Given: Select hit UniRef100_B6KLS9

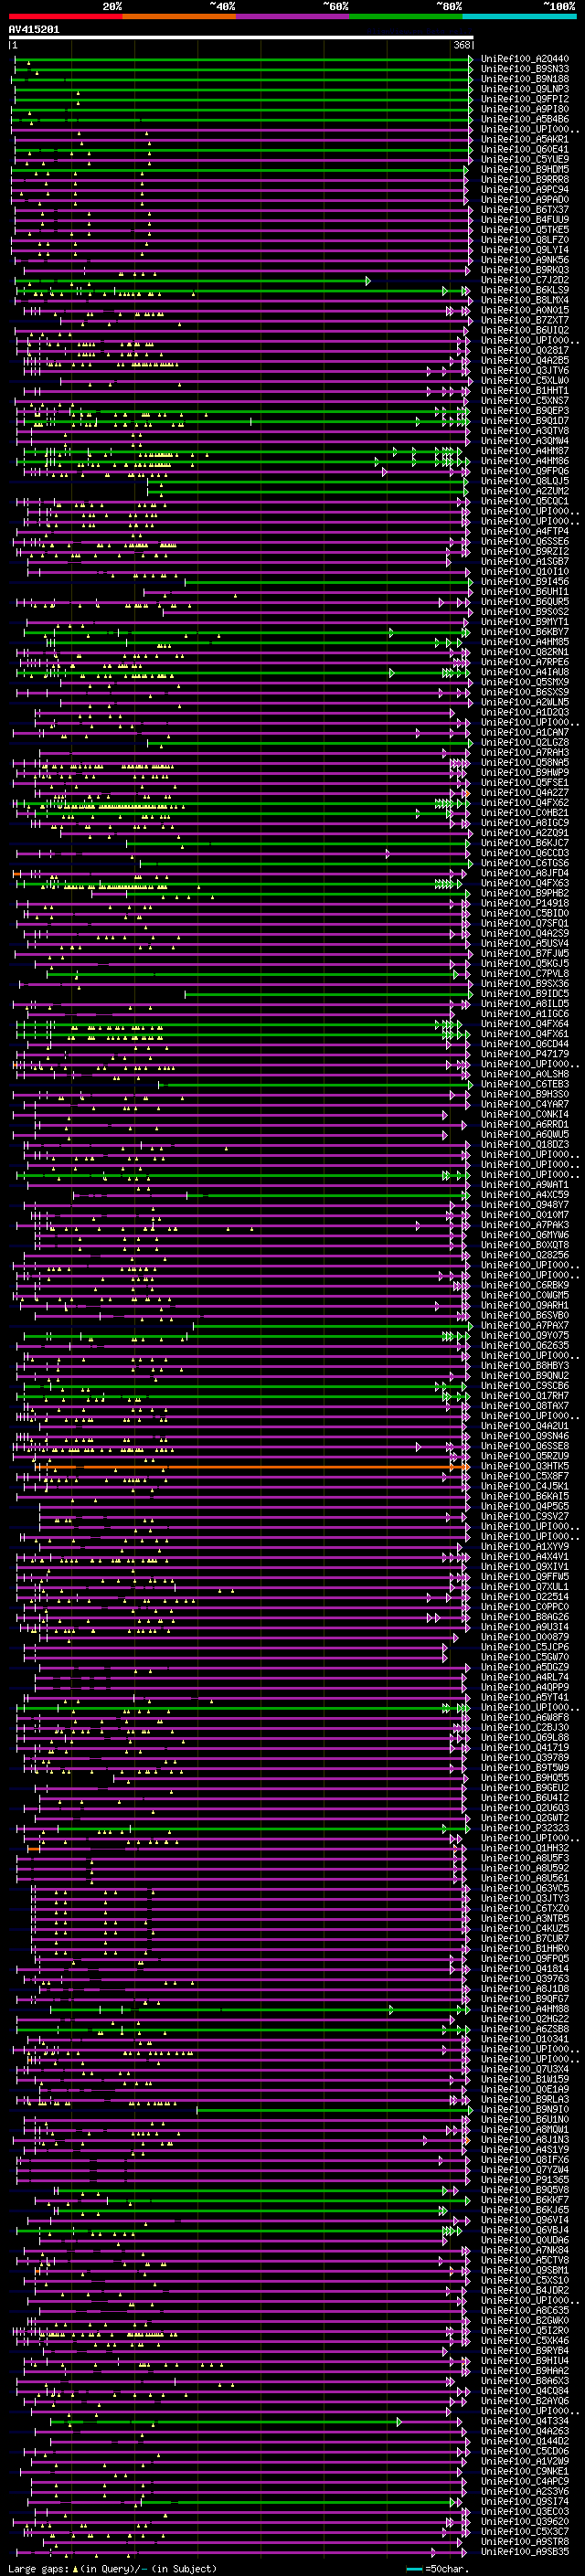Looking at the screenshot, I should click(x=525, y=290).
